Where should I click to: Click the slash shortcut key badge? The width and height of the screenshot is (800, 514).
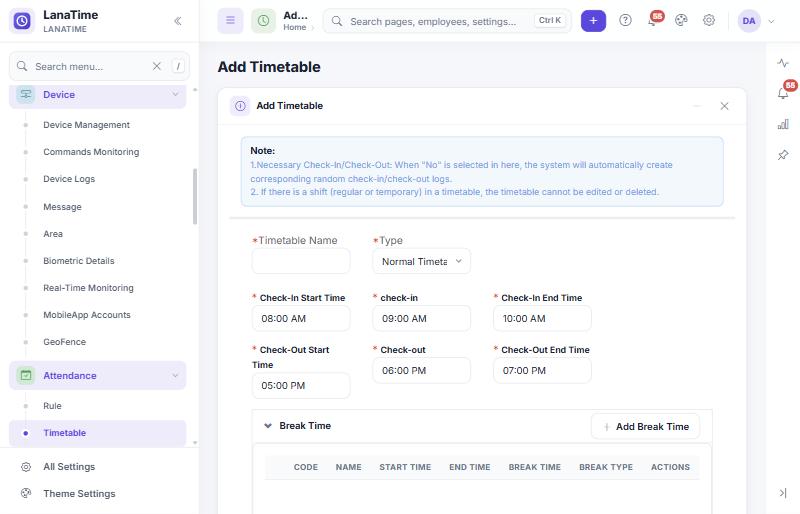pyautogui.click(x=178, y=66)
